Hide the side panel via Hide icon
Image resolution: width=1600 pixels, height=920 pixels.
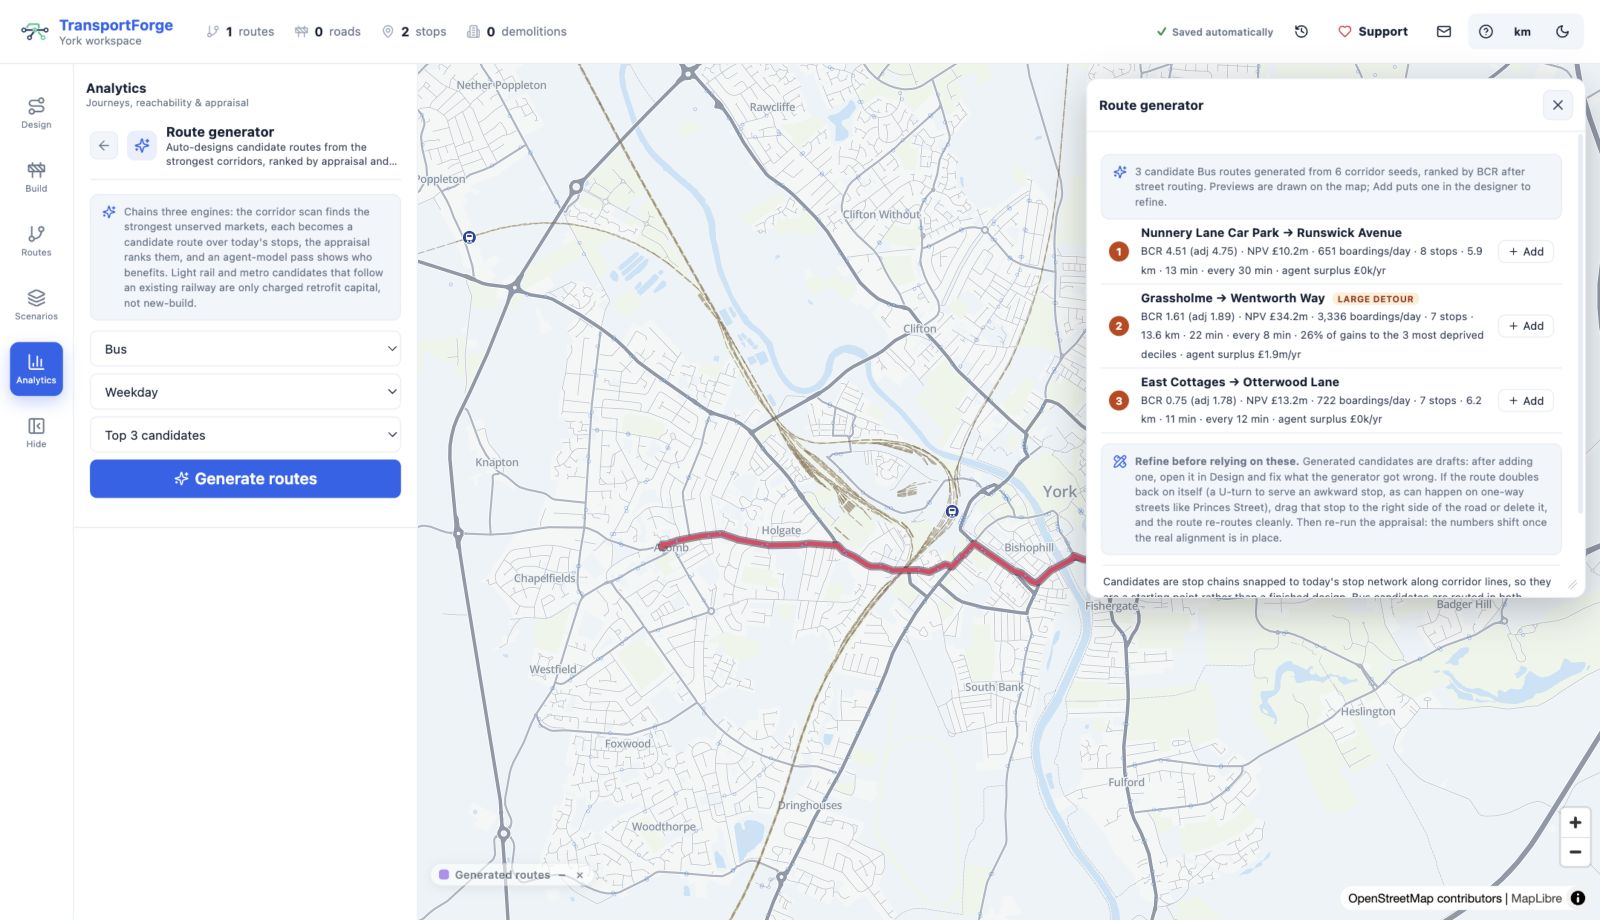point(36,432)
